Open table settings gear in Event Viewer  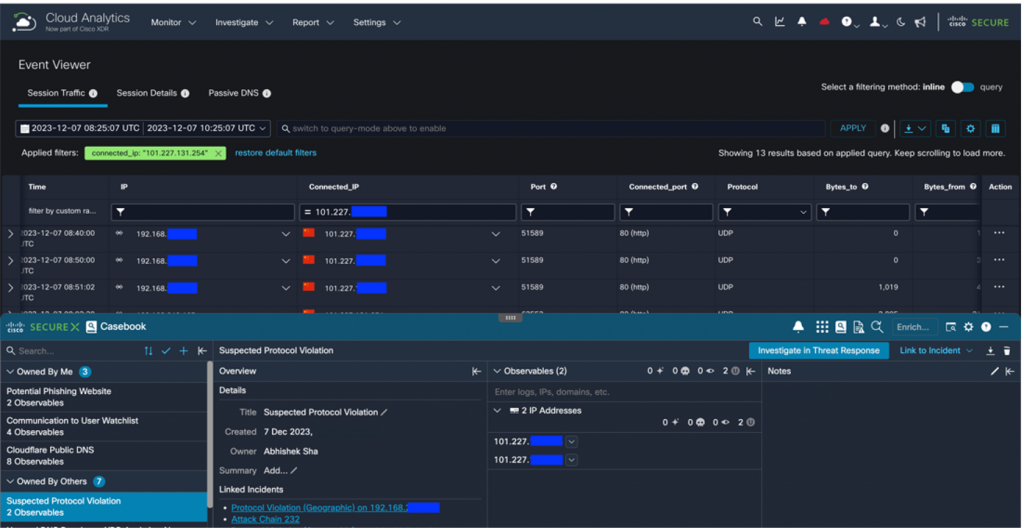point(970,128)
